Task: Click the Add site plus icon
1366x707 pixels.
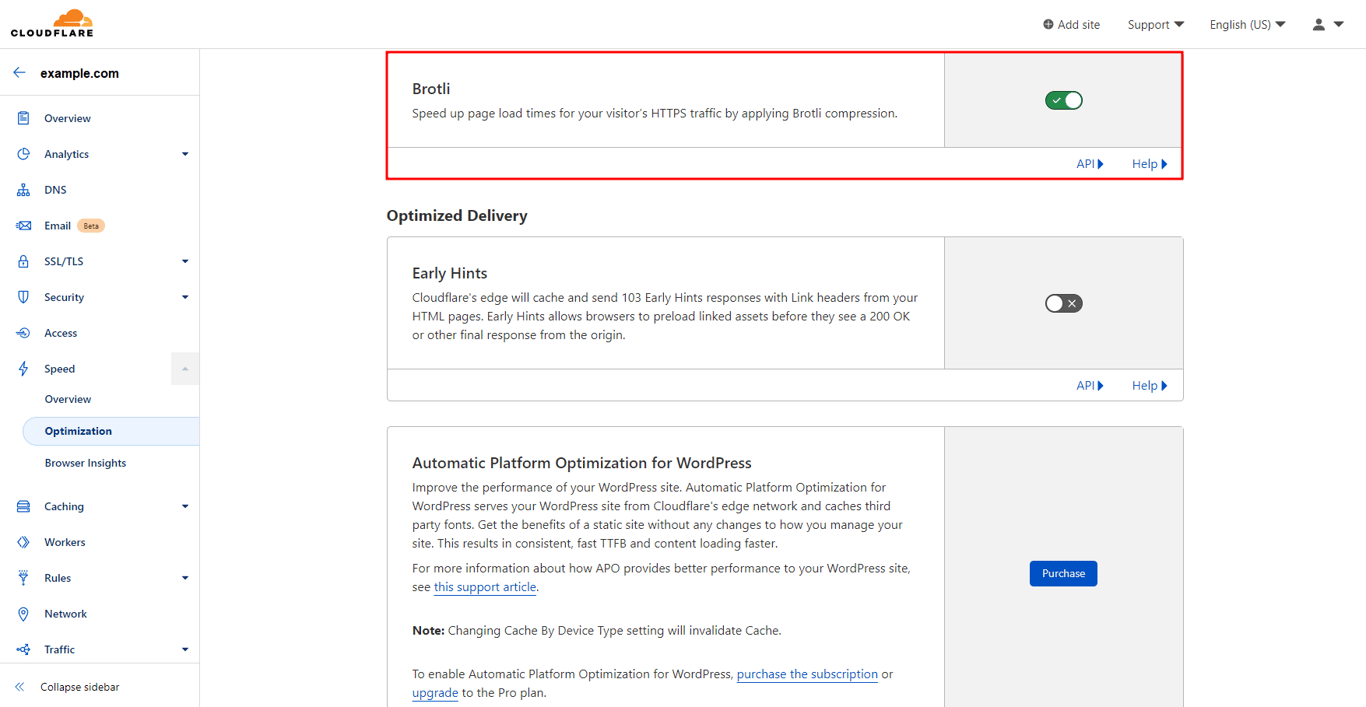Action: [x=1047, y=24]
